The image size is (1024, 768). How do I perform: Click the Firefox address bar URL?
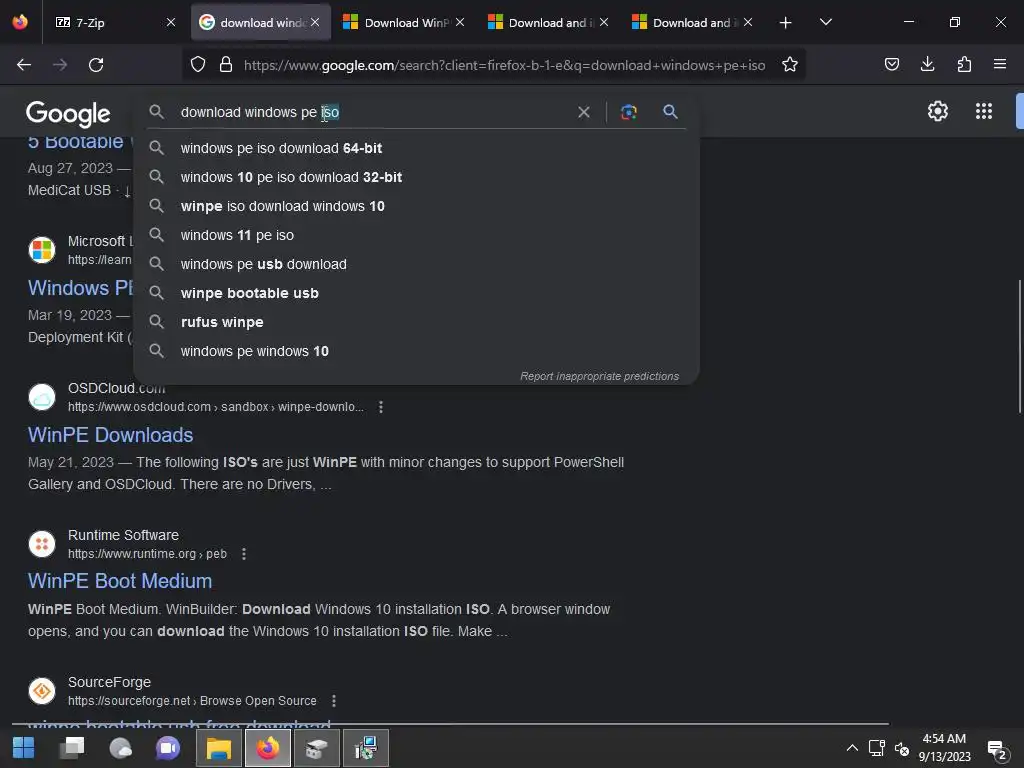(504, 65)
